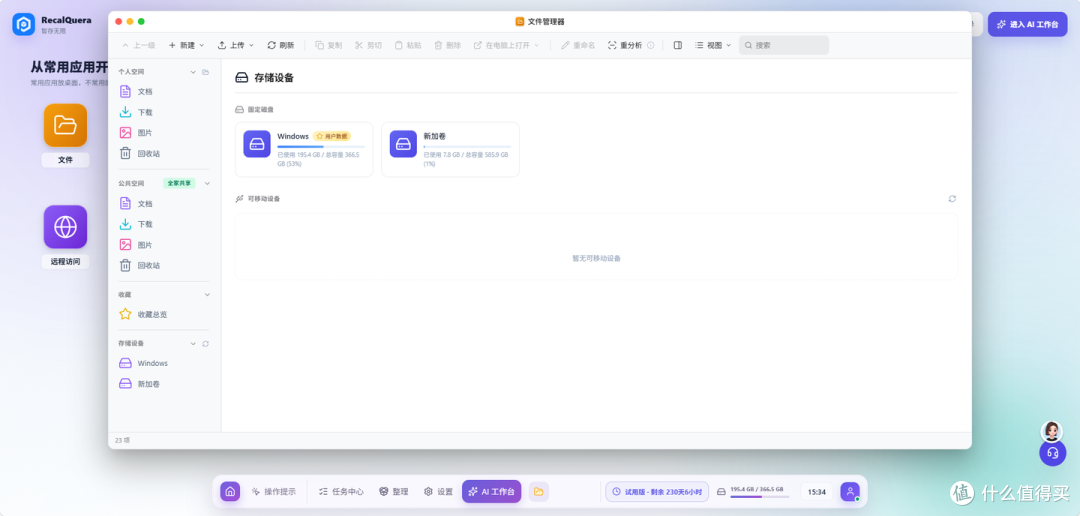Viewport: 1080px width, 516px height.
Task: Click the RecalQuera logo icon
Action: pos(23,25)
